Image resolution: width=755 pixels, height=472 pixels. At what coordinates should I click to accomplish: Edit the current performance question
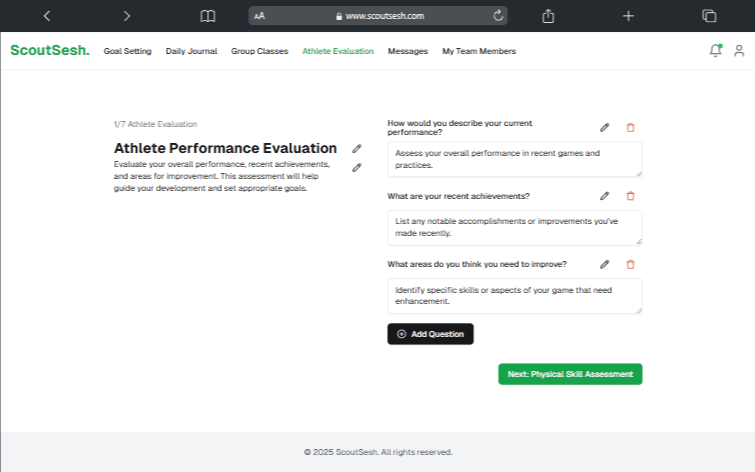tap(604, 127)
